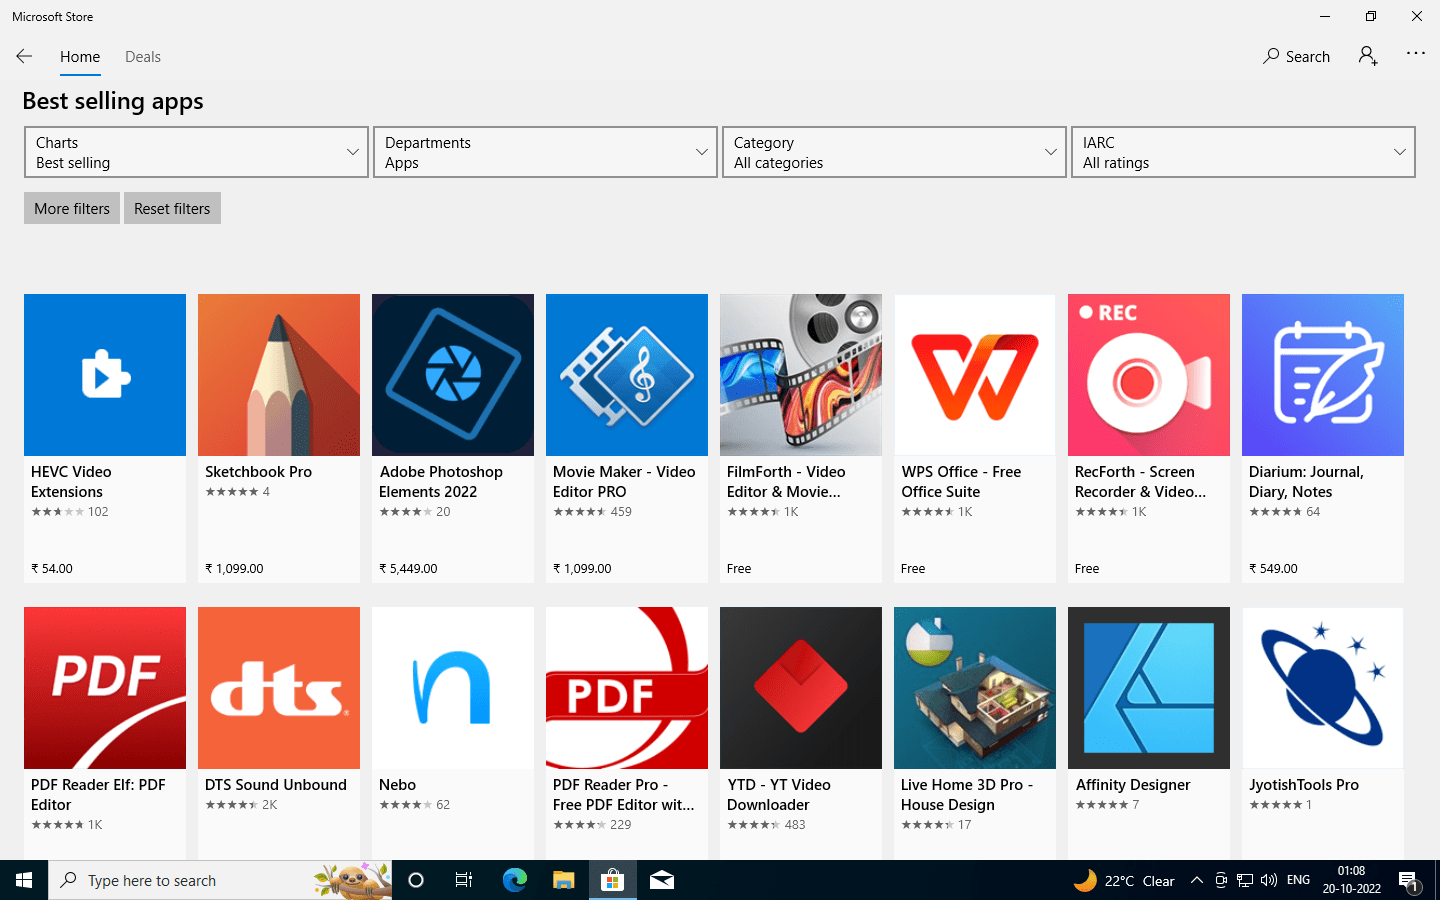Switch to the Home tab
The width and height of the screenshot is (1440, 900).
80,57
